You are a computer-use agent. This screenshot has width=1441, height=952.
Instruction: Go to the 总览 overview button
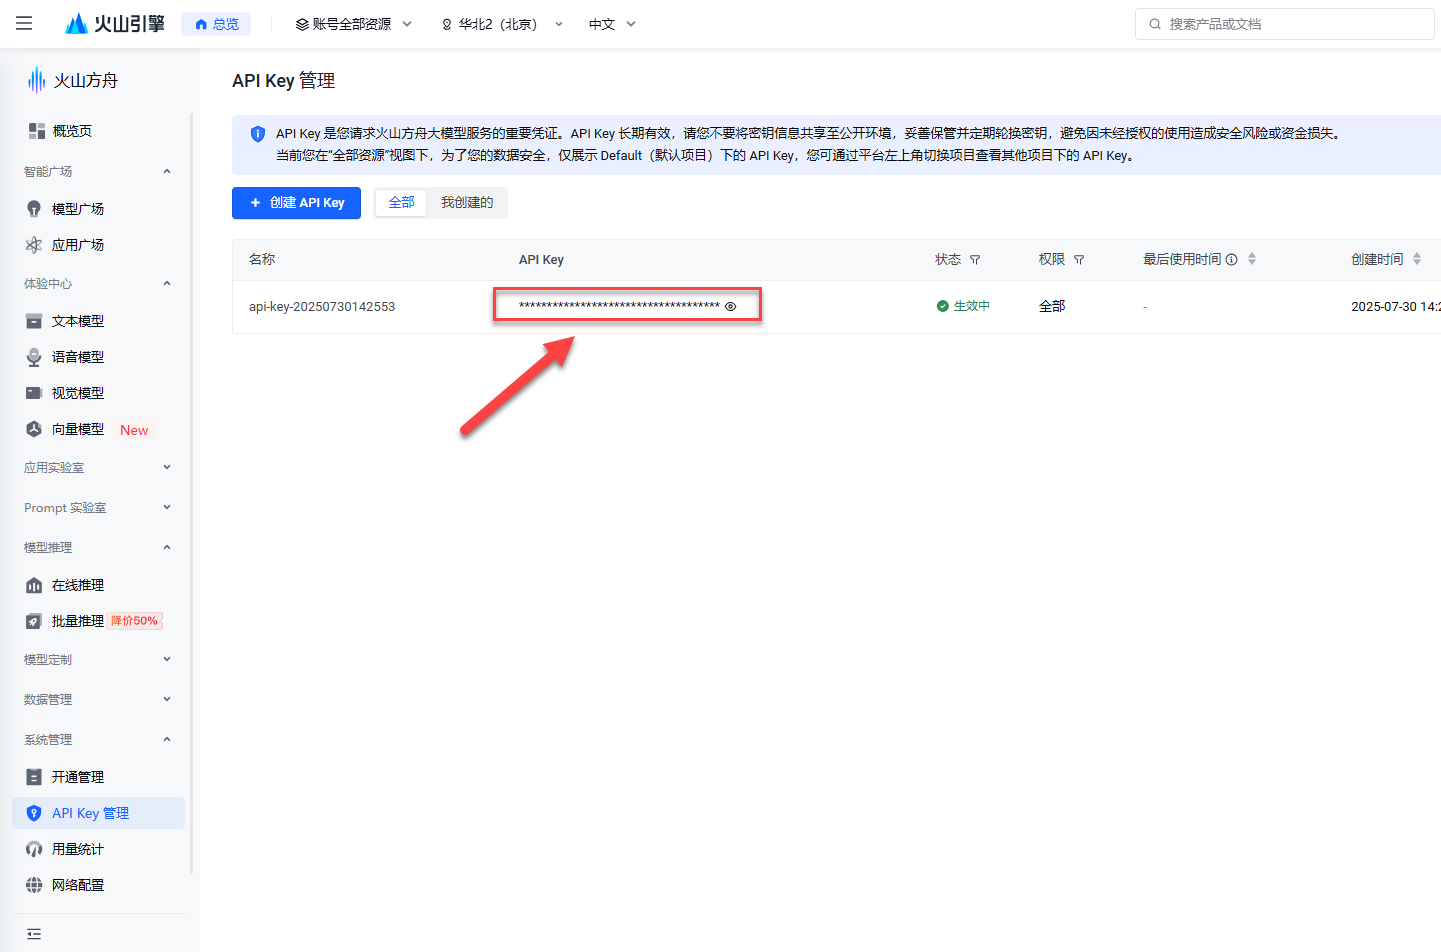click(x=216, y=24)
